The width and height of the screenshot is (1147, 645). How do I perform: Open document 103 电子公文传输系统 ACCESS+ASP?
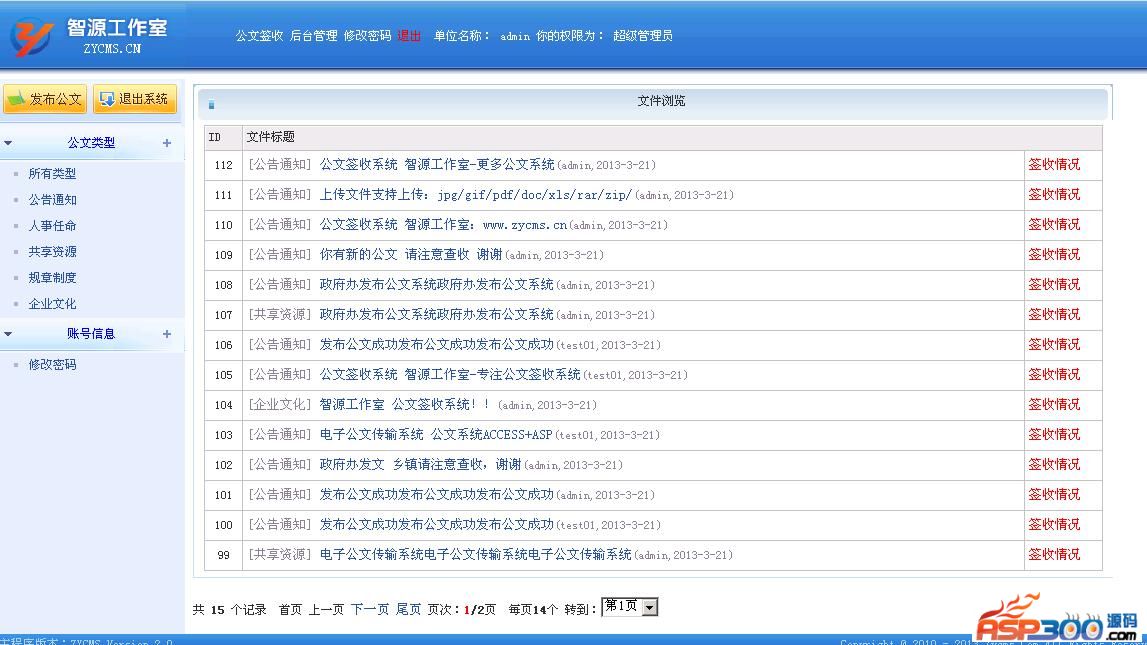point(436,434)
